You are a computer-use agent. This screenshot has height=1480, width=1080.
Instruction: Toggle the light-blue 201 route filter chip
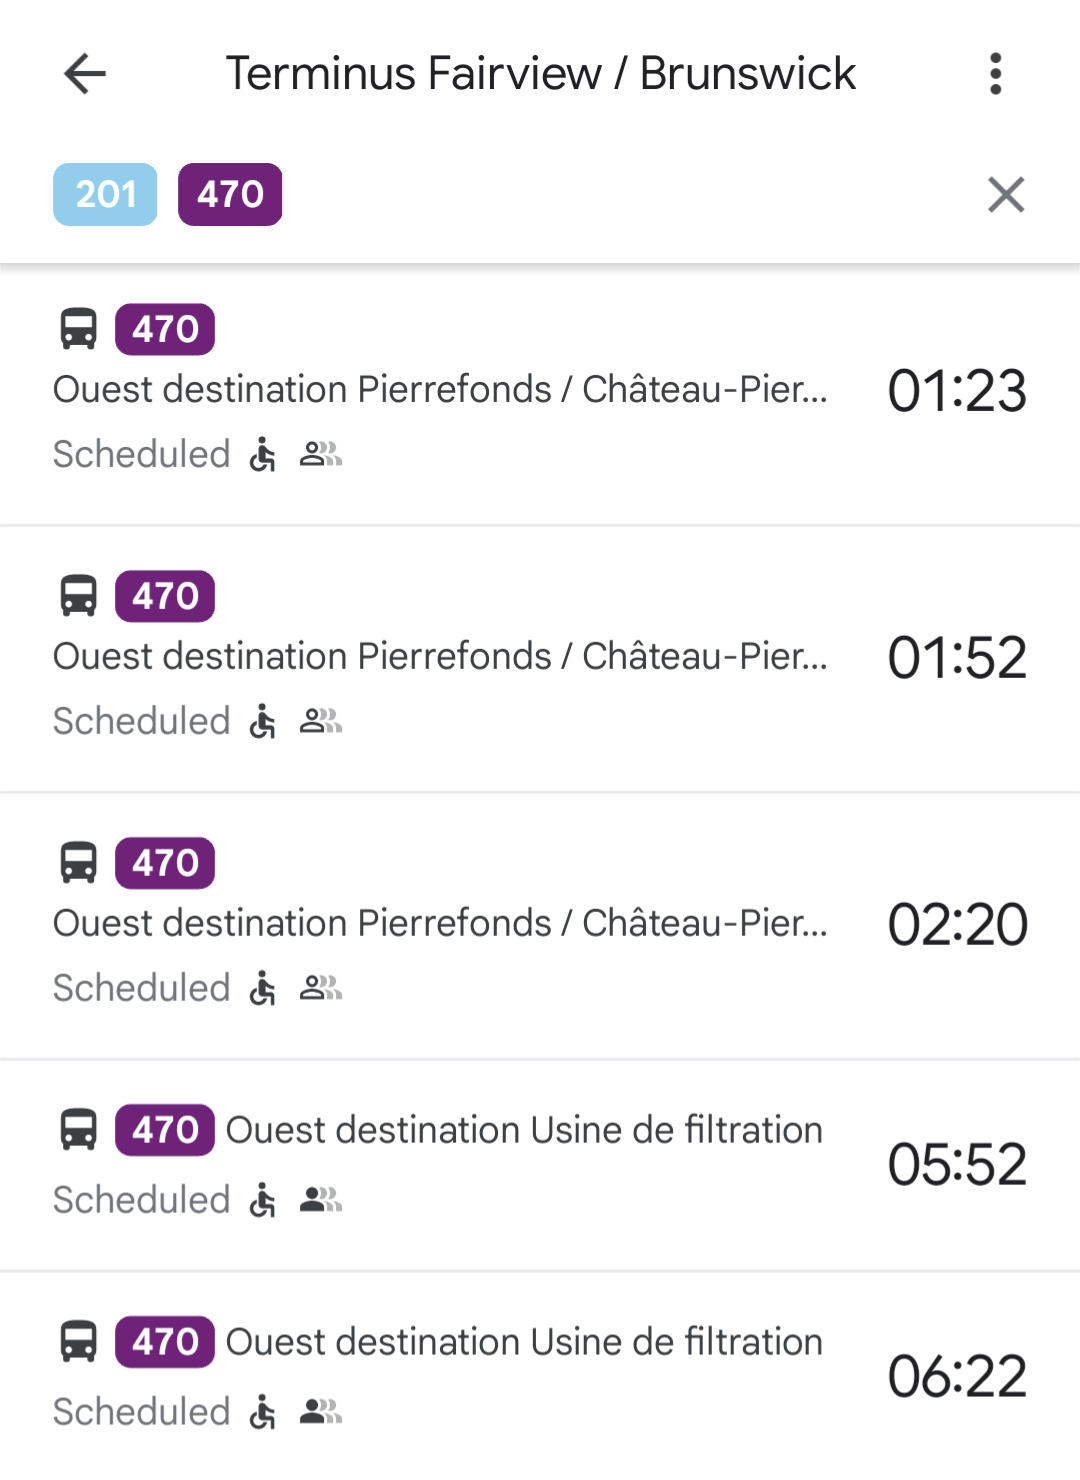[105, 194]
